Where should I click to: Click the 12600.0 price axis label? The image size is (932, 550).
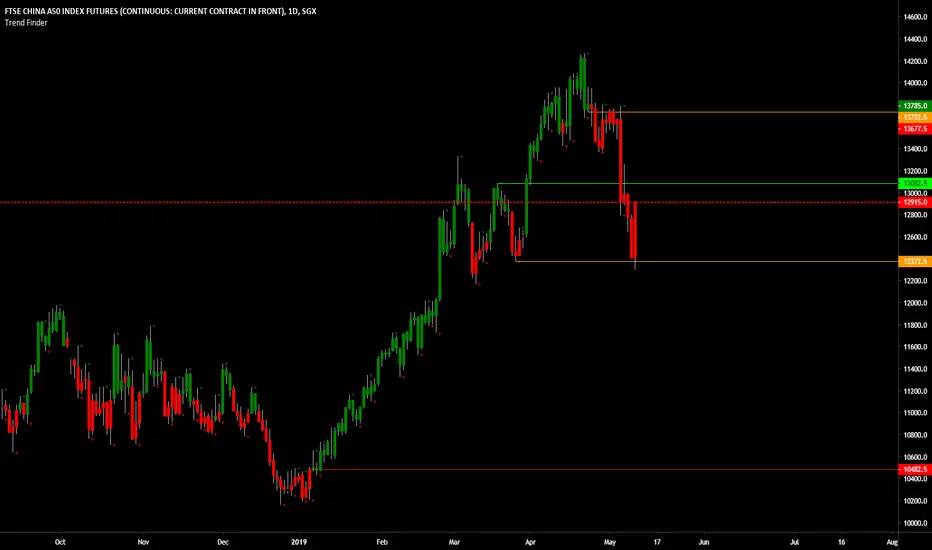pyautogui.click(x=916, y=237)
